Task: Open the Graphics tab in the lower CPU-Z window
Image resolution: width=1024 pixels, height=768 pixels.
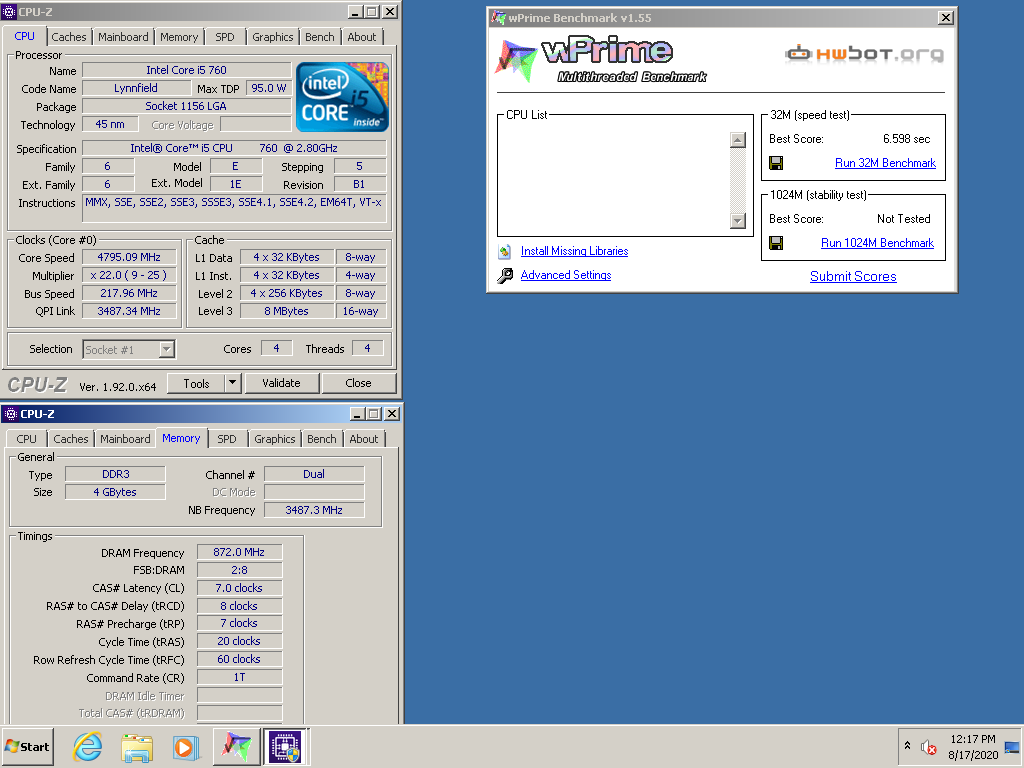Action: pyautogui.click(x=274, y=439)
